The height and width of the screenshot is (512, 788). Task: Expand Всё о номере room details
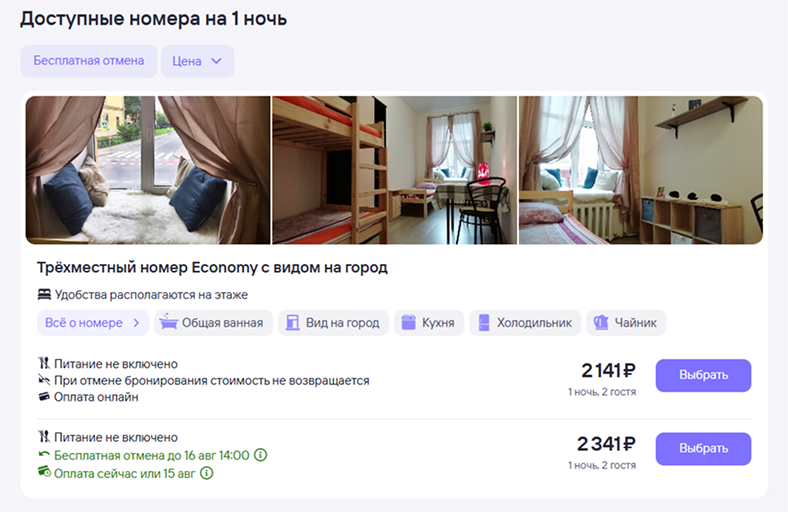(x=93, y=323)
